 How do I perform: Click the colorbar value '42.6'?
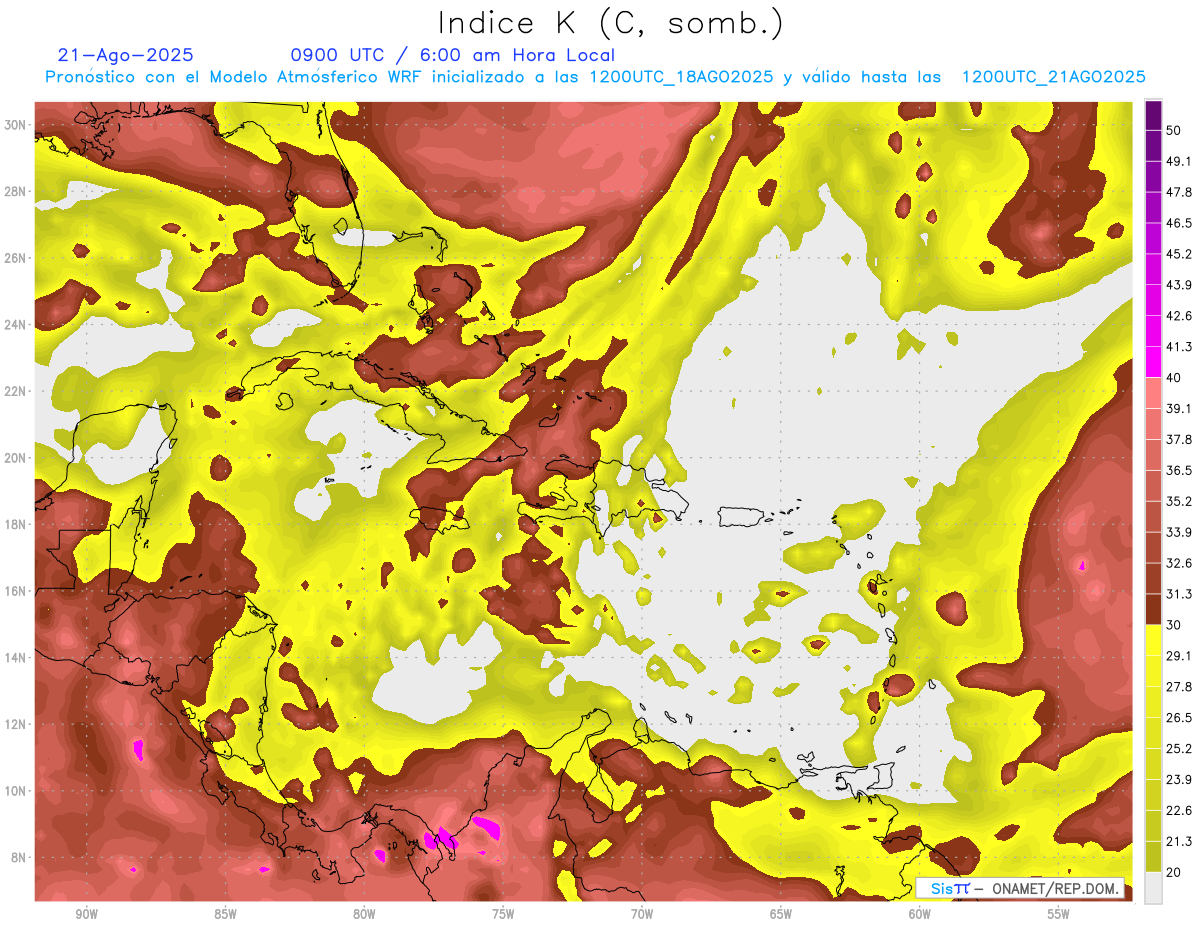pos(1178,316)
